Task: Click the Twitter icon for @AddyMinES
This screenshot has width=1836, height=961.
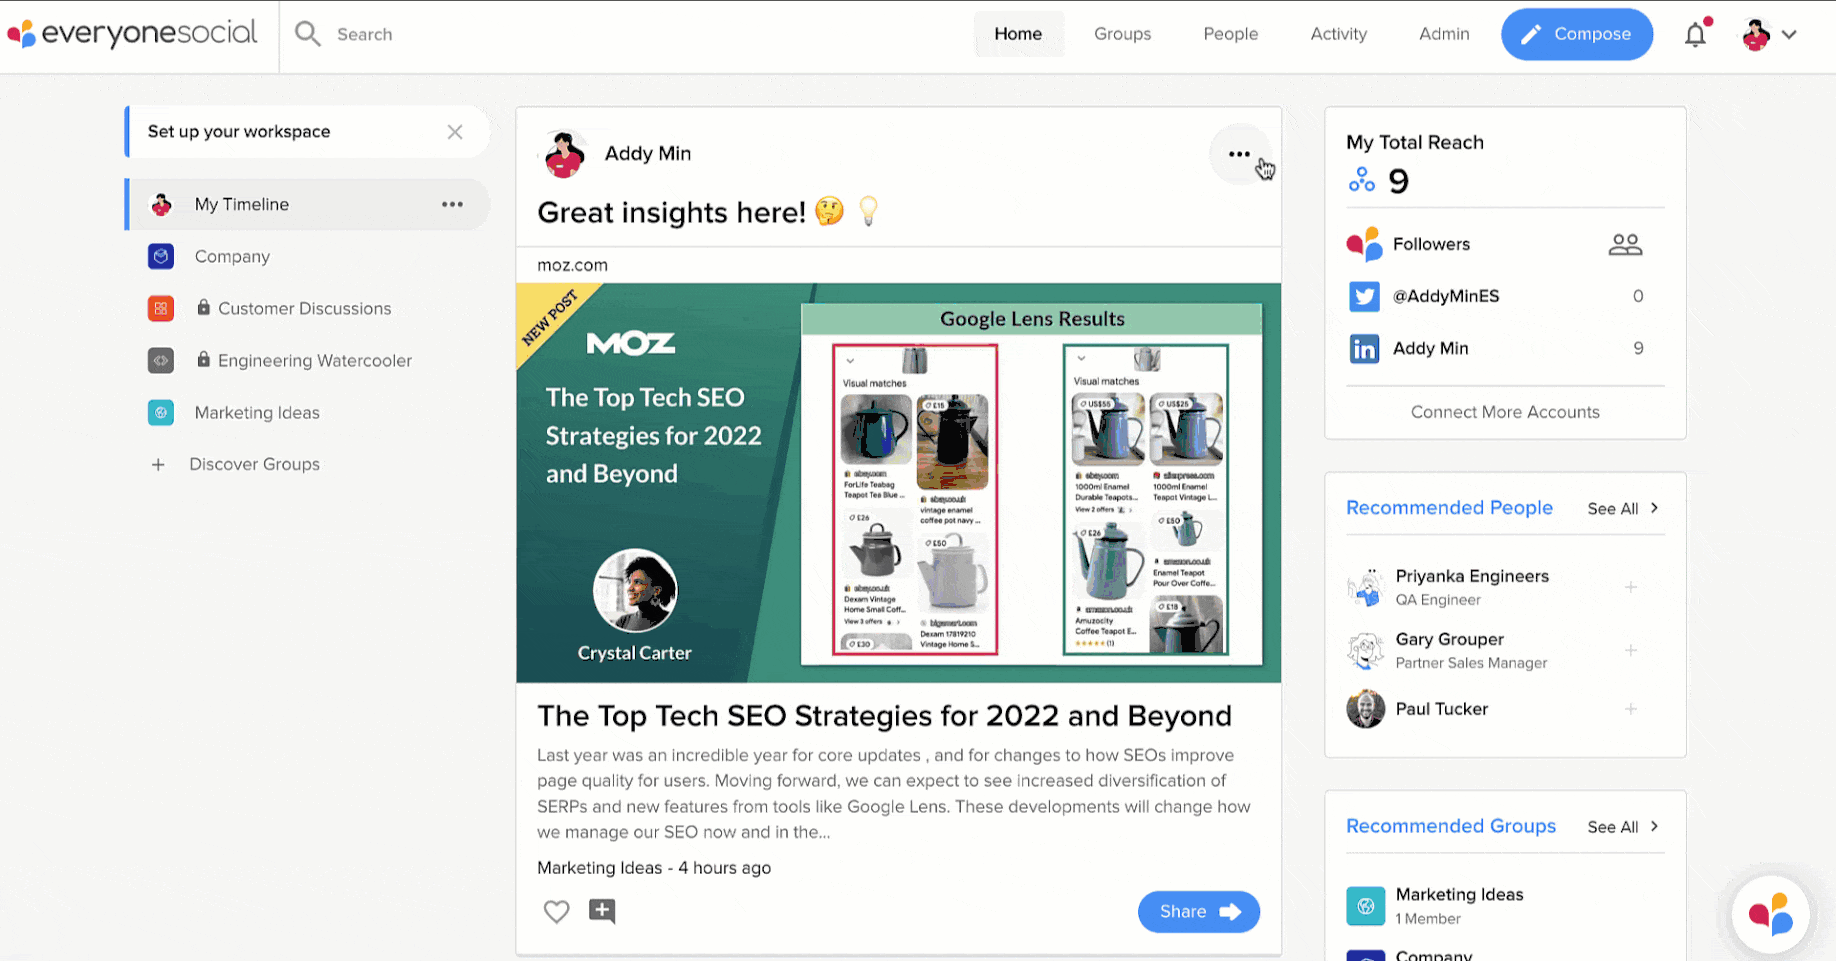Action: click(1364, 296)
